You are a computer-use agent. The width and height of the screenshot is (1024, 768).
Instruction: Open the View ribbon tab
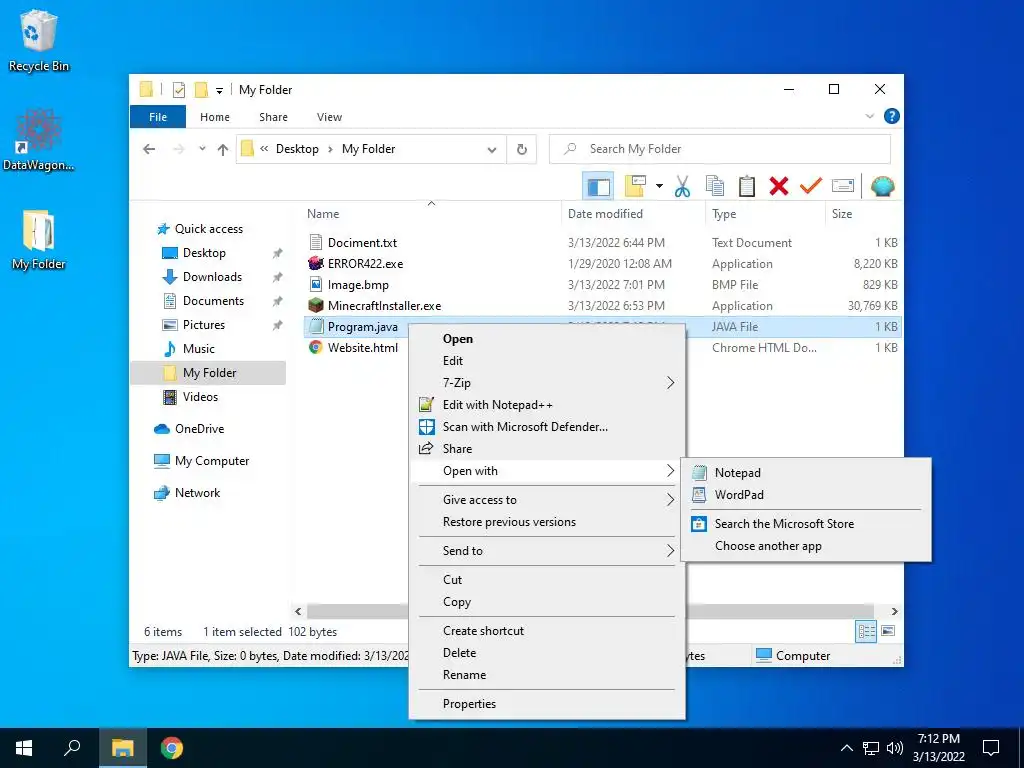pyautogui.click(x=329, y=117)
